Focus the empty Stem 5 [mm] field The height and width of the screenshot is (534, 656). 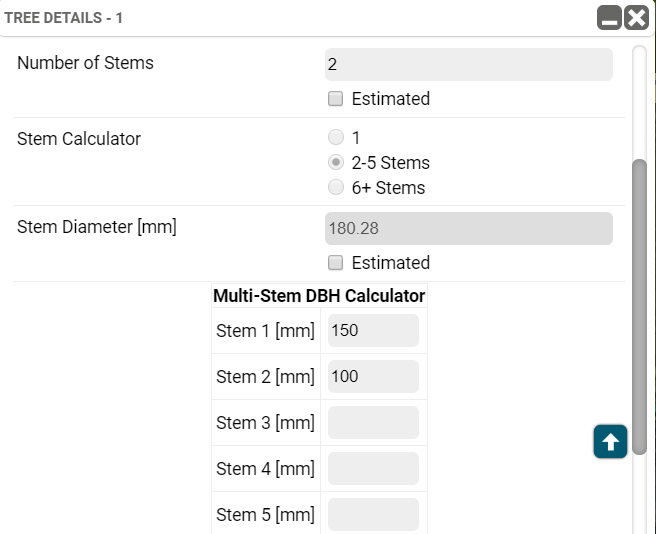click(373, 515)
